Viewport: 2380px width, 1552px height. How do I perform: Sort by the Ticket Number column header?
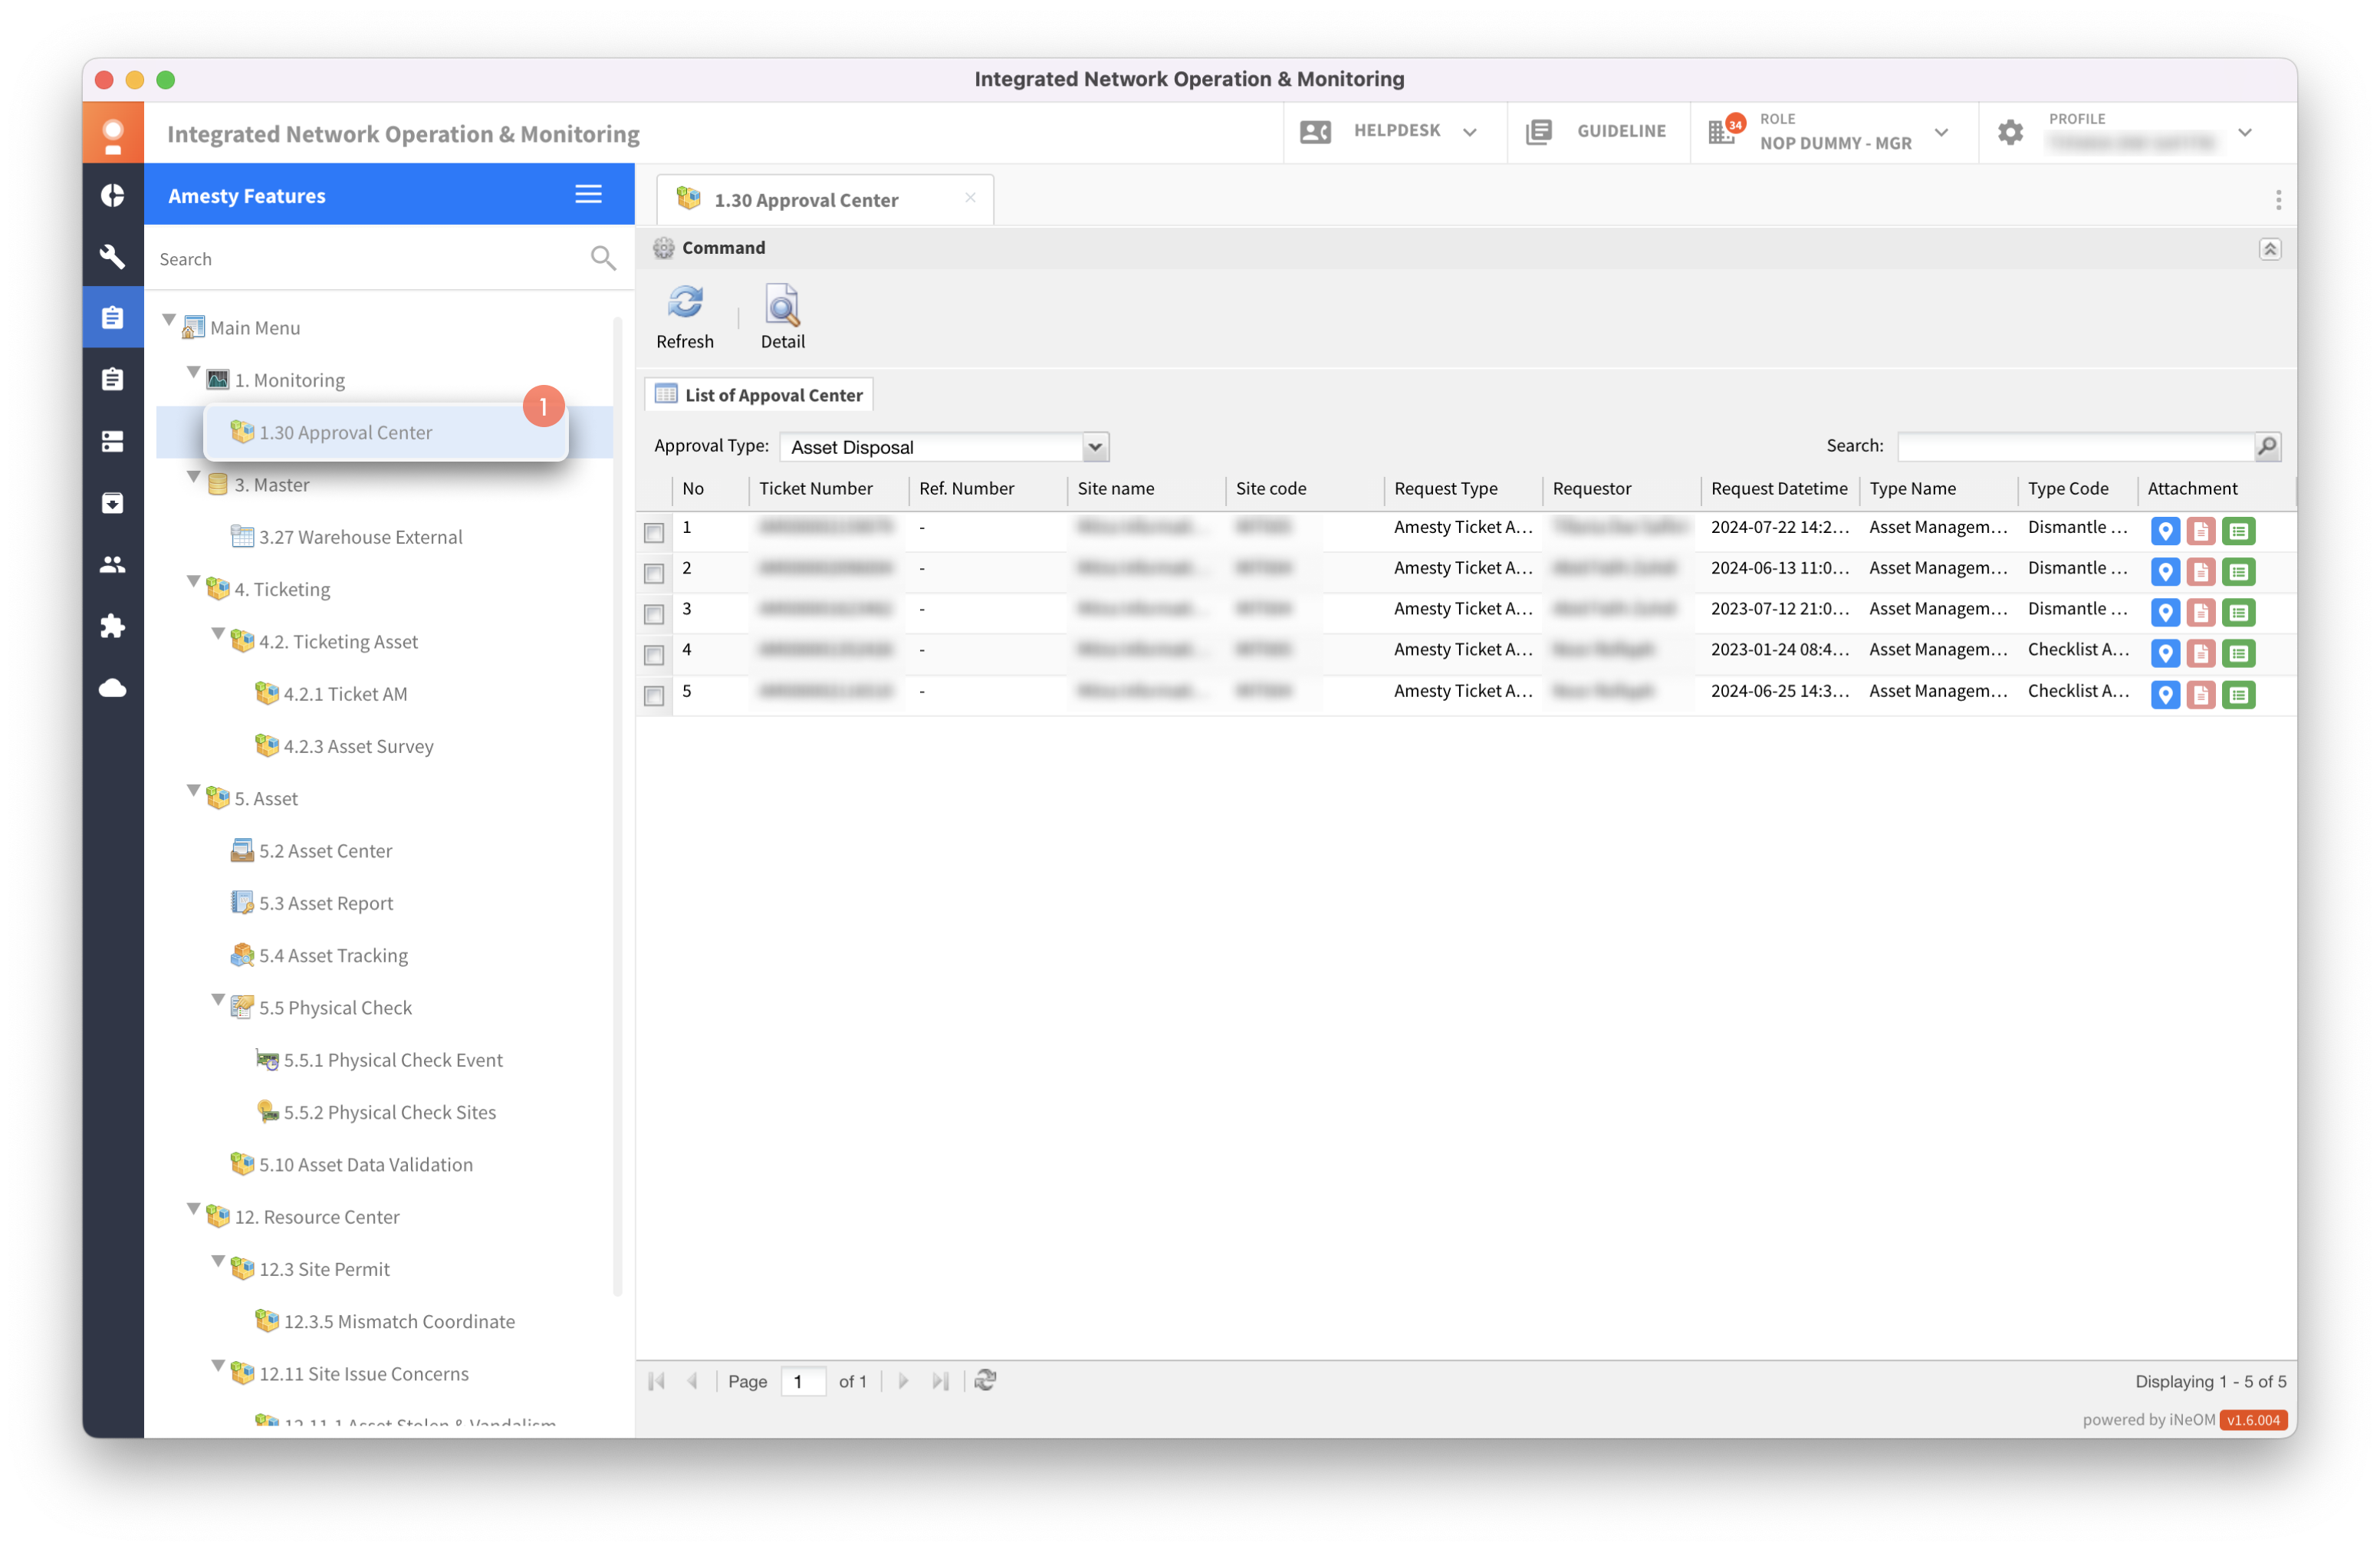(x=827, y=489)
